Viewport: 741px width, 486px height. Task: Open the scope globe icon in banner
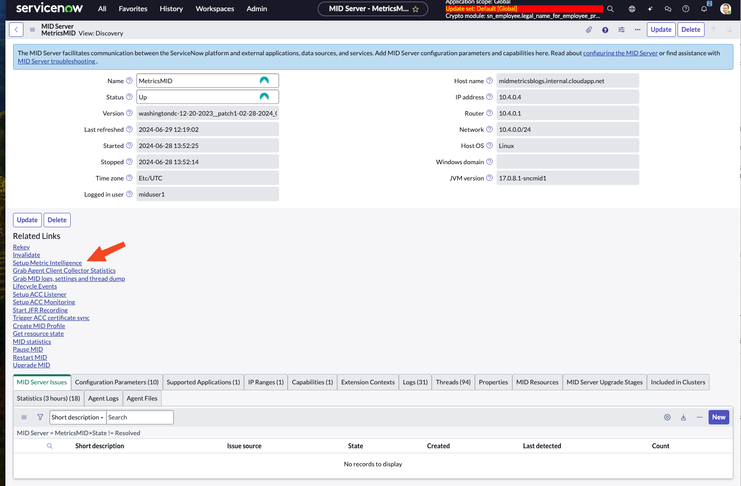tap(632, 9)
